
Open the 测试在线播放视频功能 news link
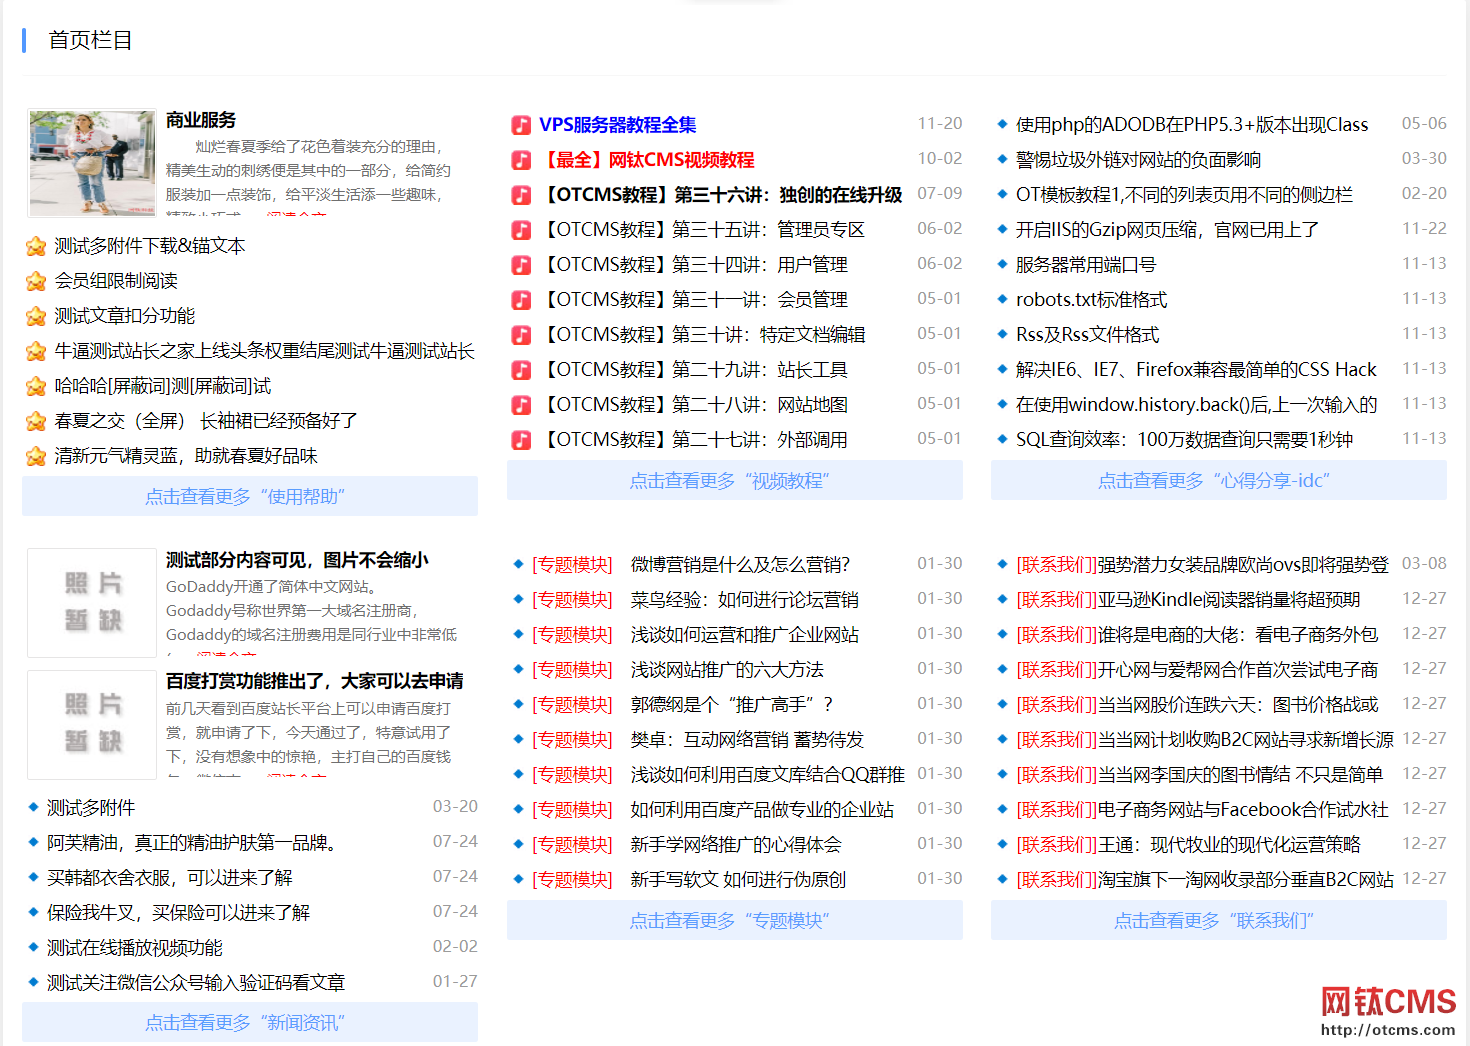(x=135, y=948)
